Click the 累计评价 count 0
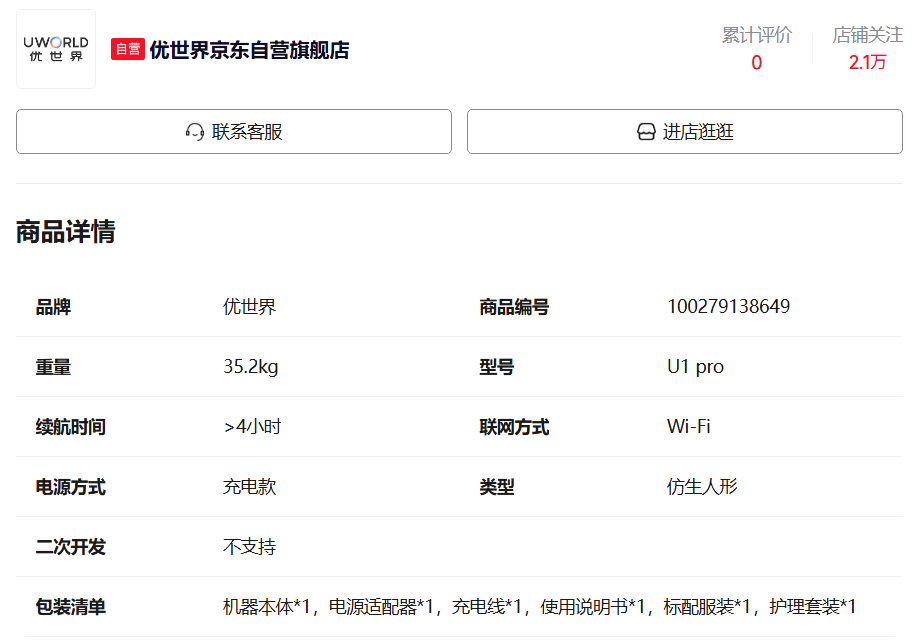 pyautogui.click(x=756, y=62)
